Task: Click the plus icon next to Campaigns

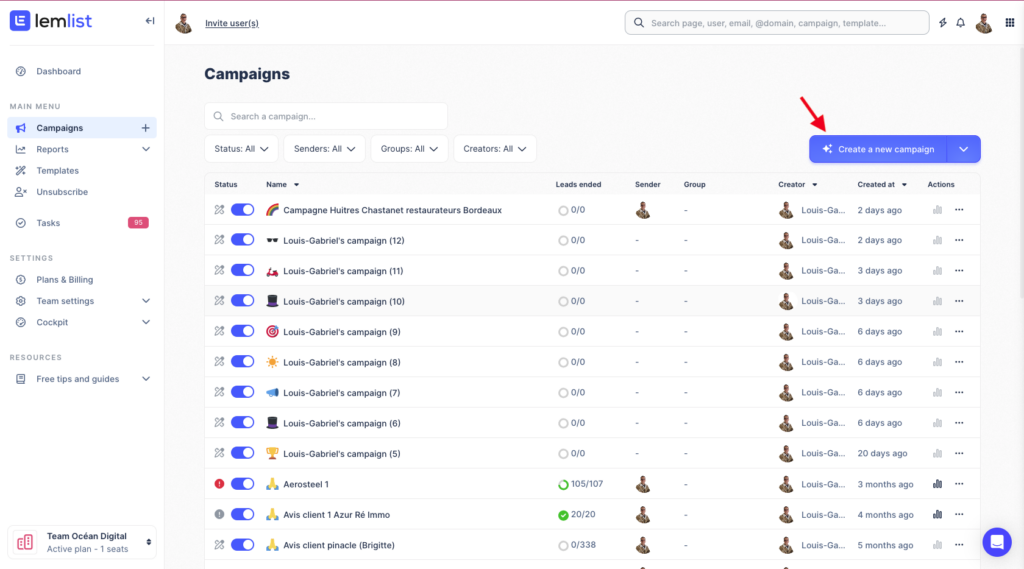Action: tap(145, 128)
